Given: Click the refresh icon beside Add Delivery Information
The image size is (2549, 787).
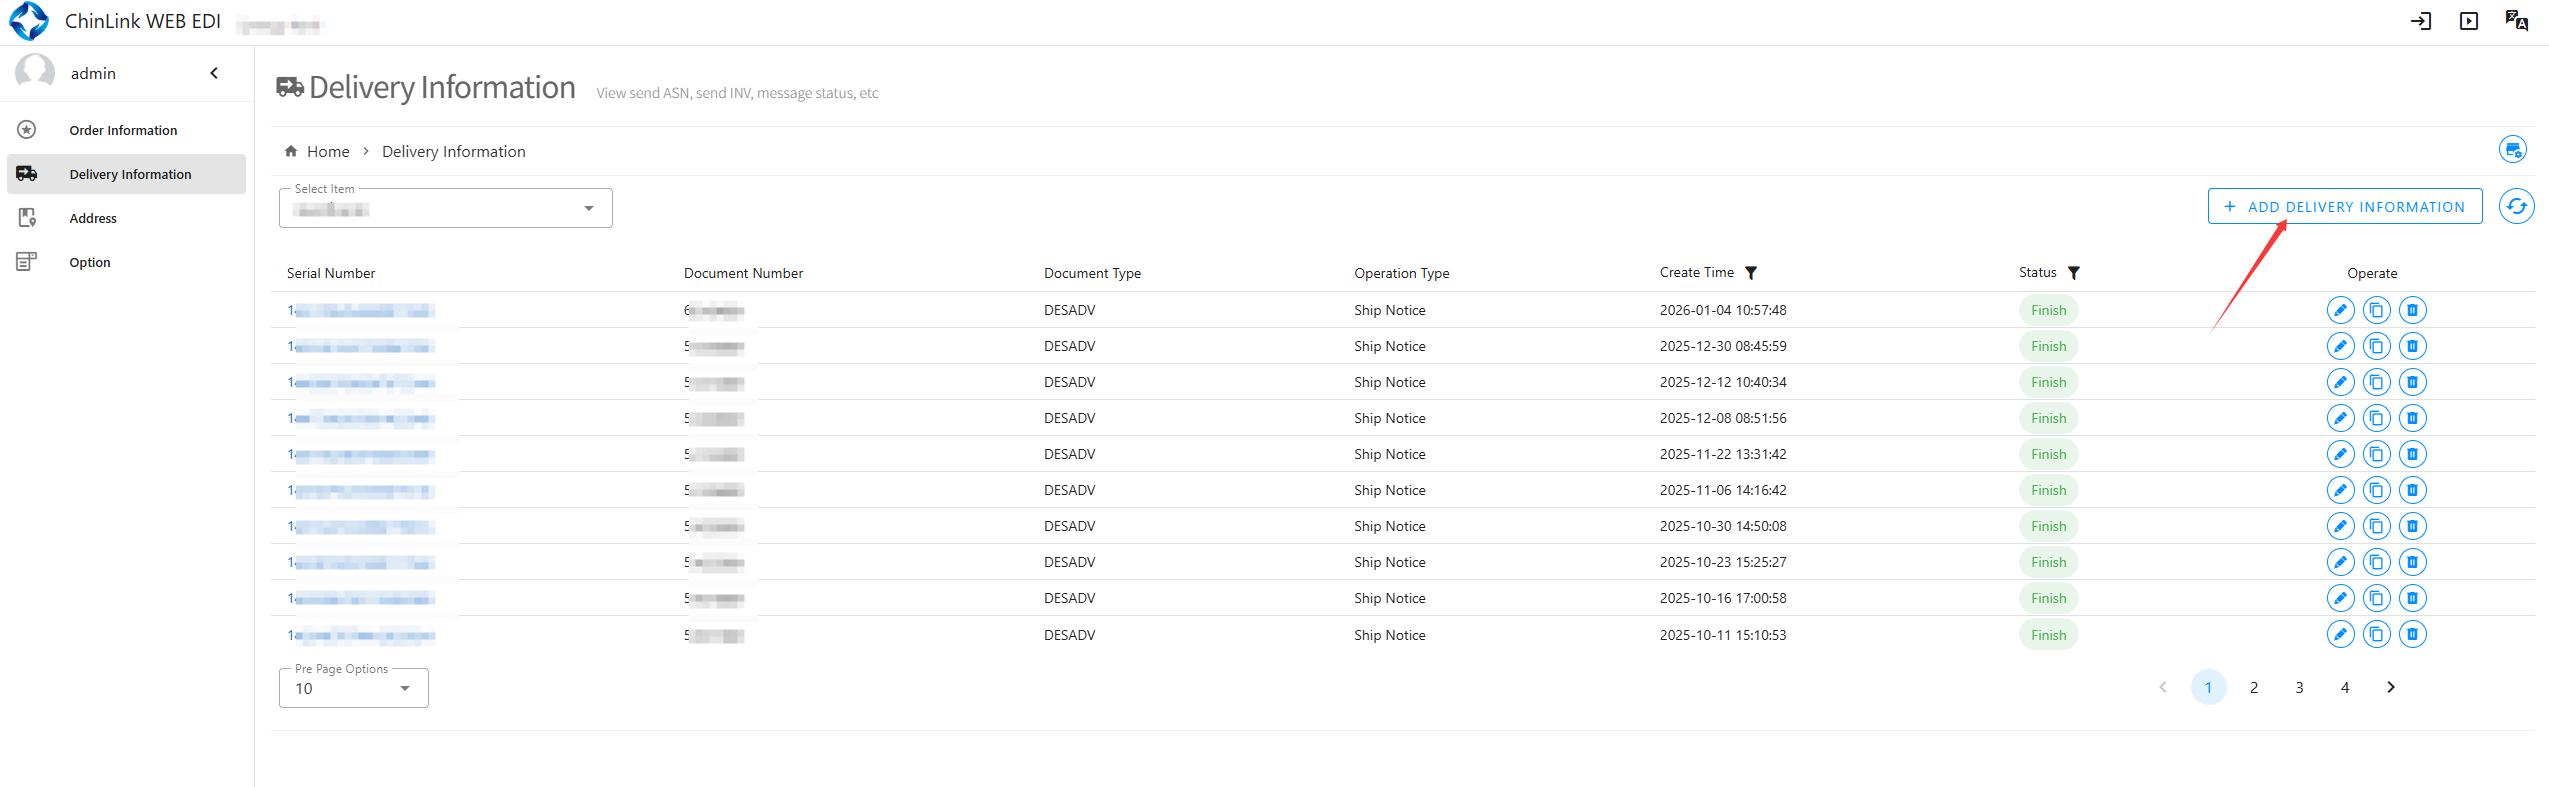Looking at the screenshot, I should (x=2516, y=207).
